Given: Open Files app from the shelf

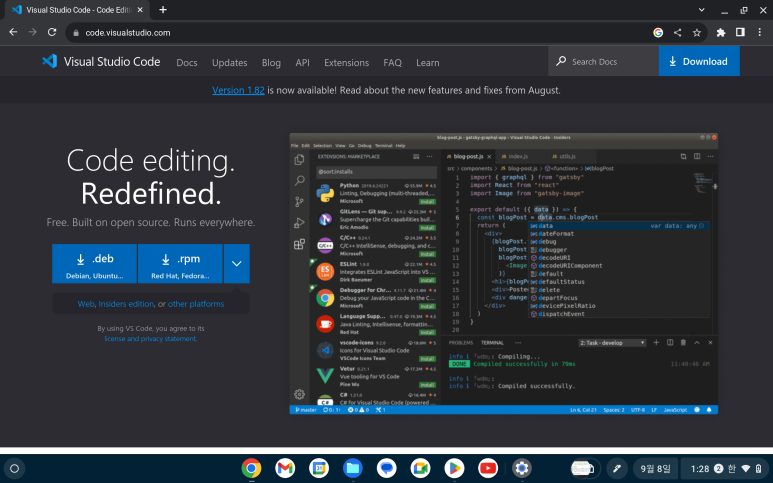Looking at the screenshot, I should (353, 468).
